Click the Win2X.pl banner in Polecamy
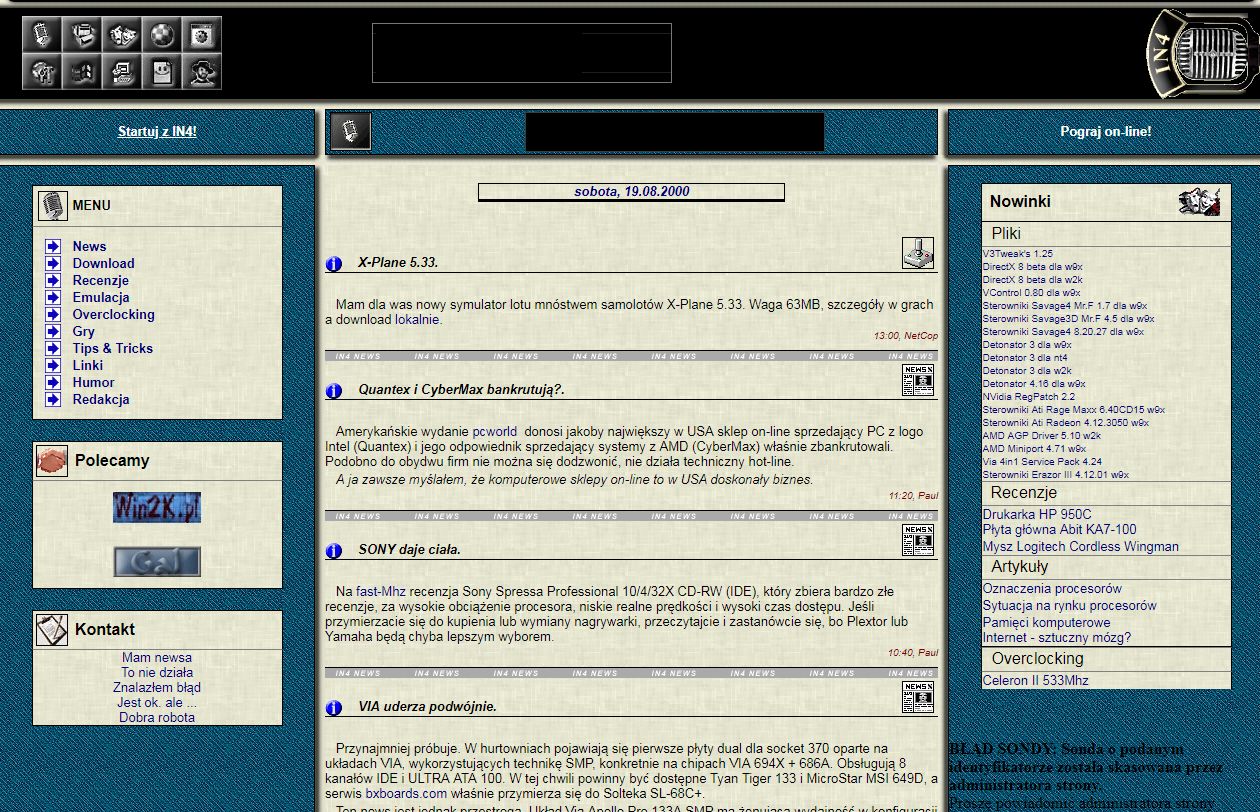 tap(157, 508)
